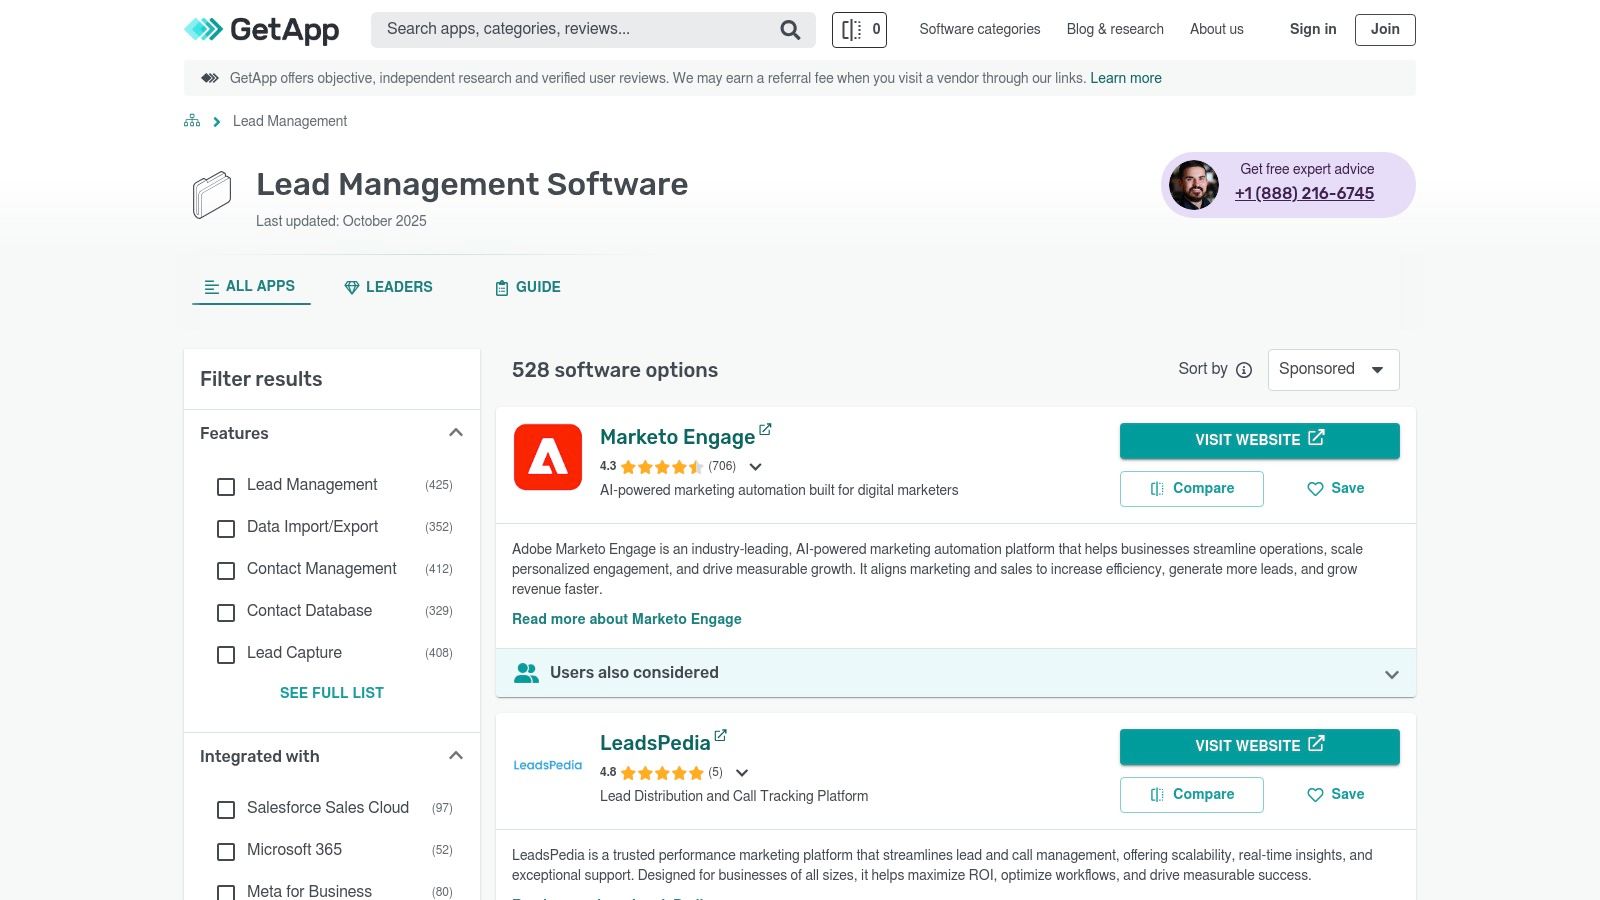Open the Guide tab
The image size is (1600, 900).
(x=528, y=287)
